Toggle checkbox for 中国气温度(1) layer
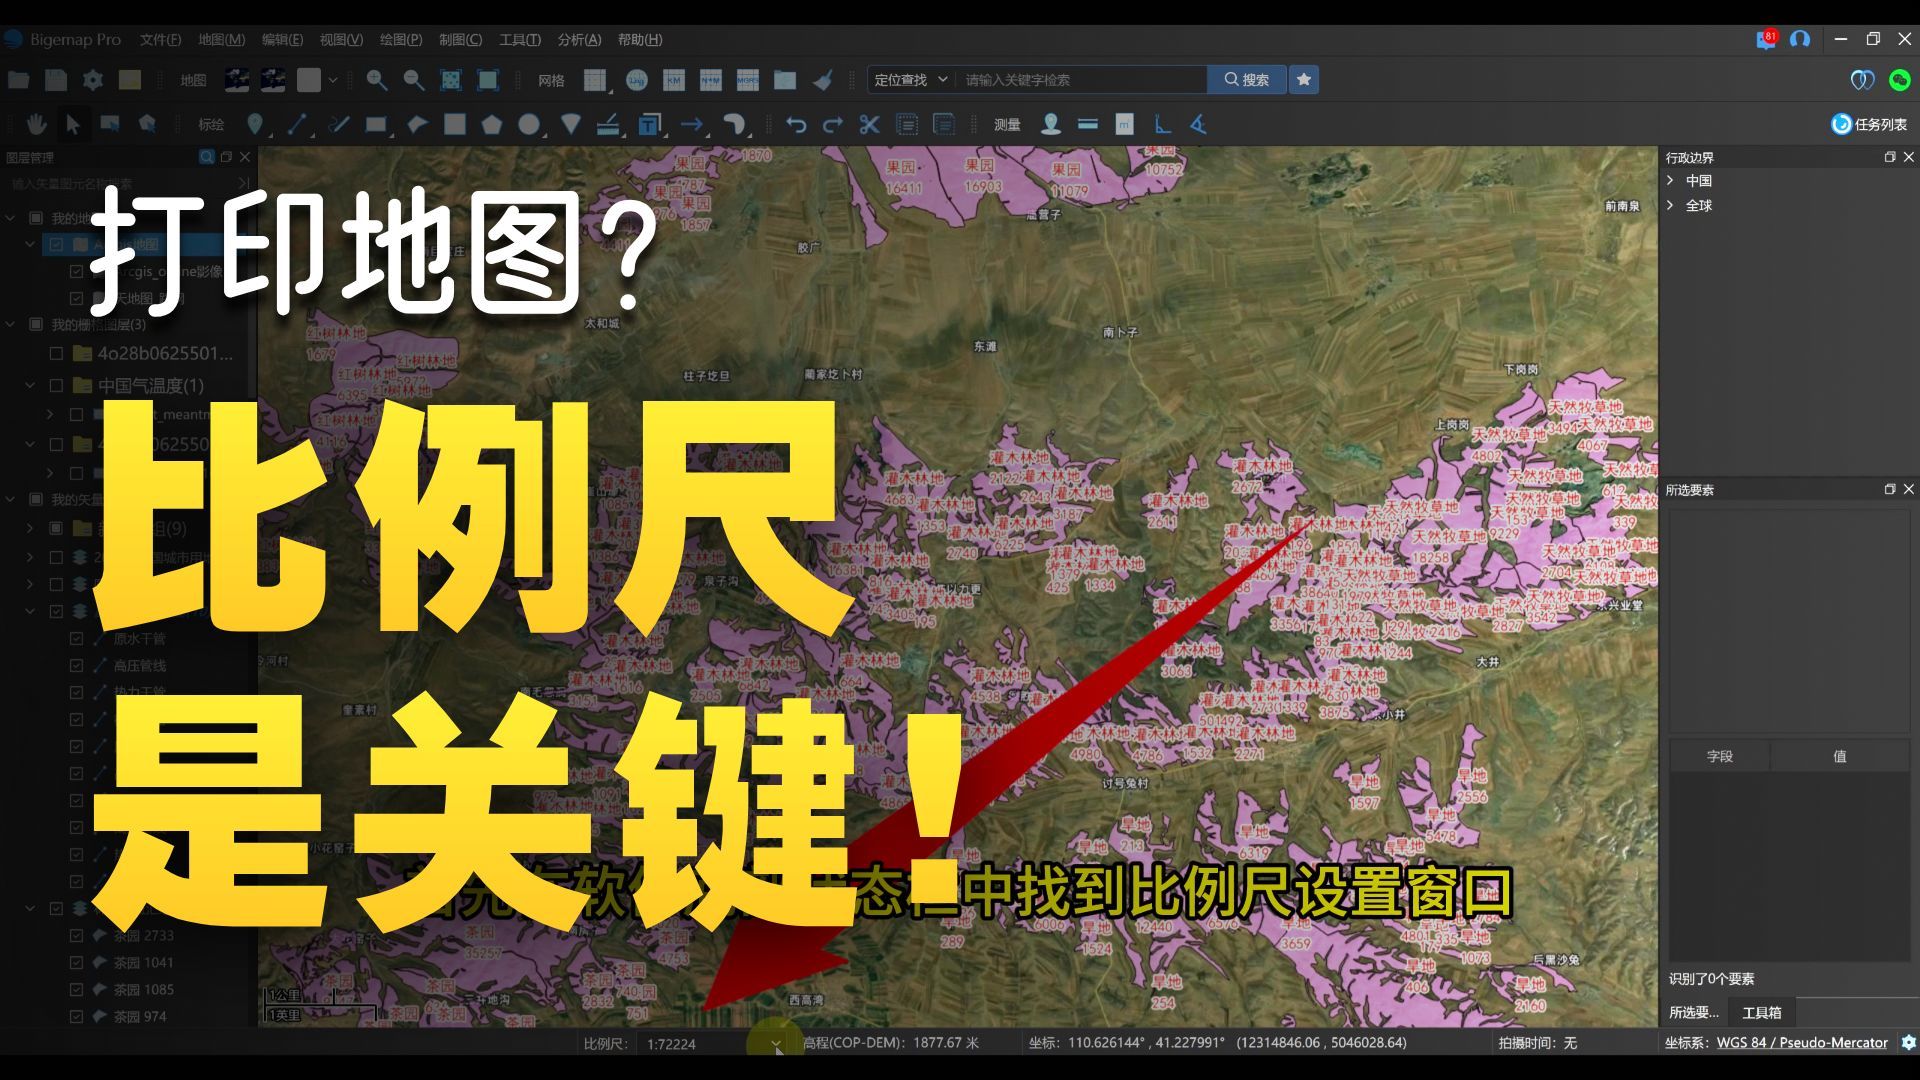This screenshot has height=1080, width=1920. [56, 385]
